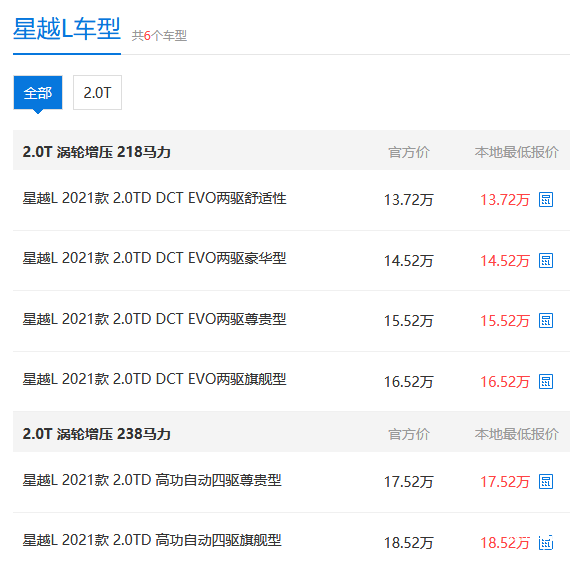Click red local price 14.52万
This screenshot has width=570, height=568.
tap(505, 261)
